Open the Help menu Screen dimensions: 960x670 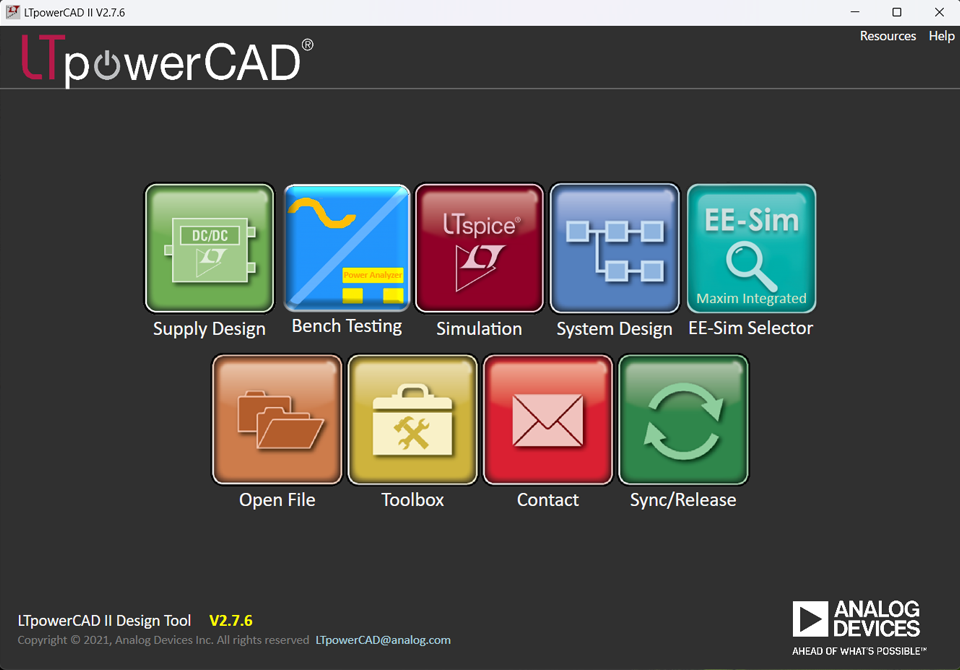coord(941,36)
